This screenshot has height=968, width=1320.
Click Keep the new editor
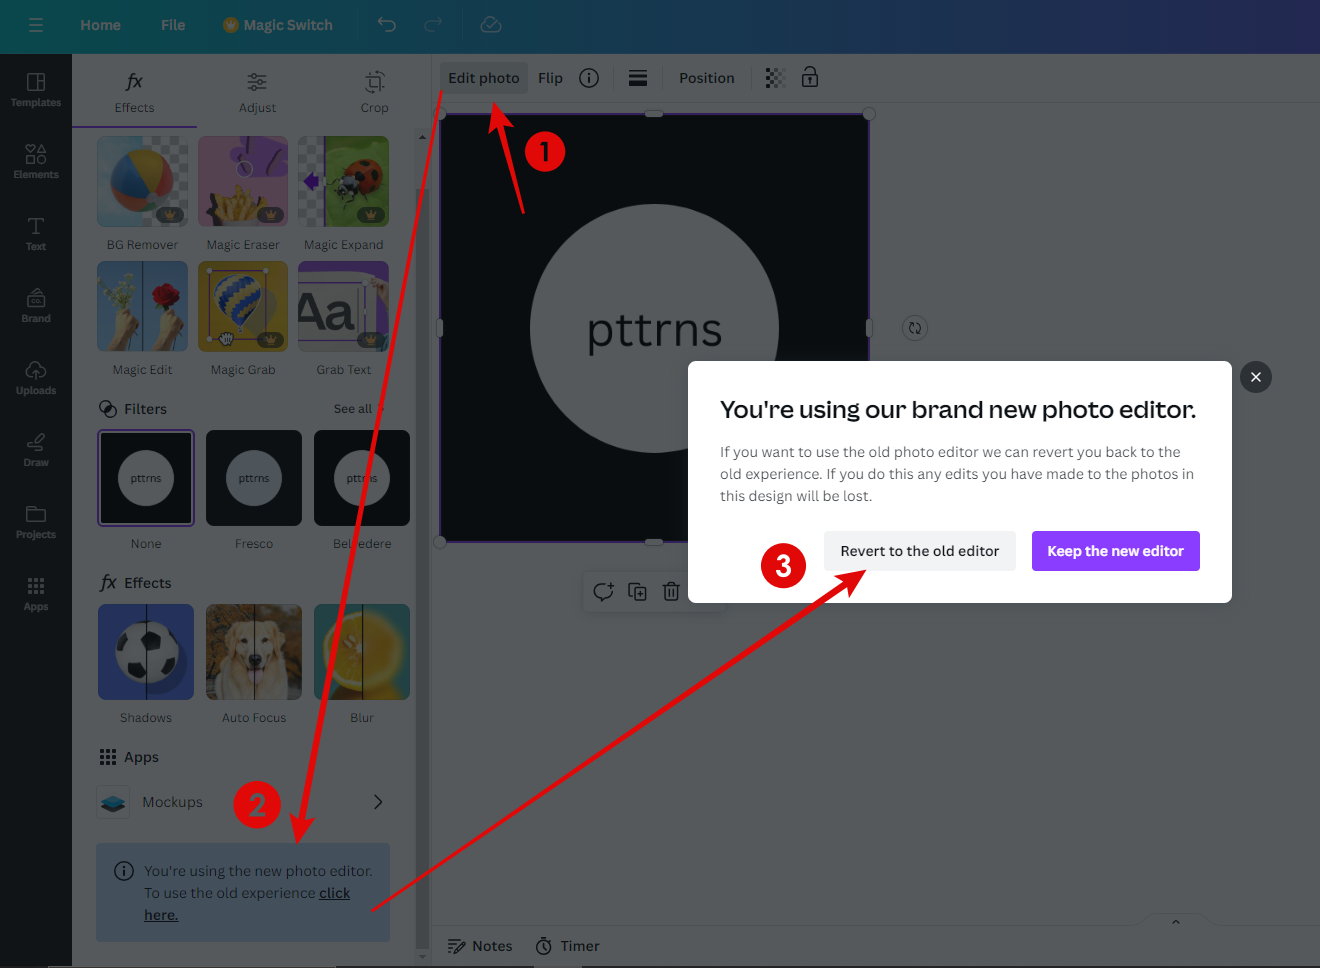coord(1116,551)
